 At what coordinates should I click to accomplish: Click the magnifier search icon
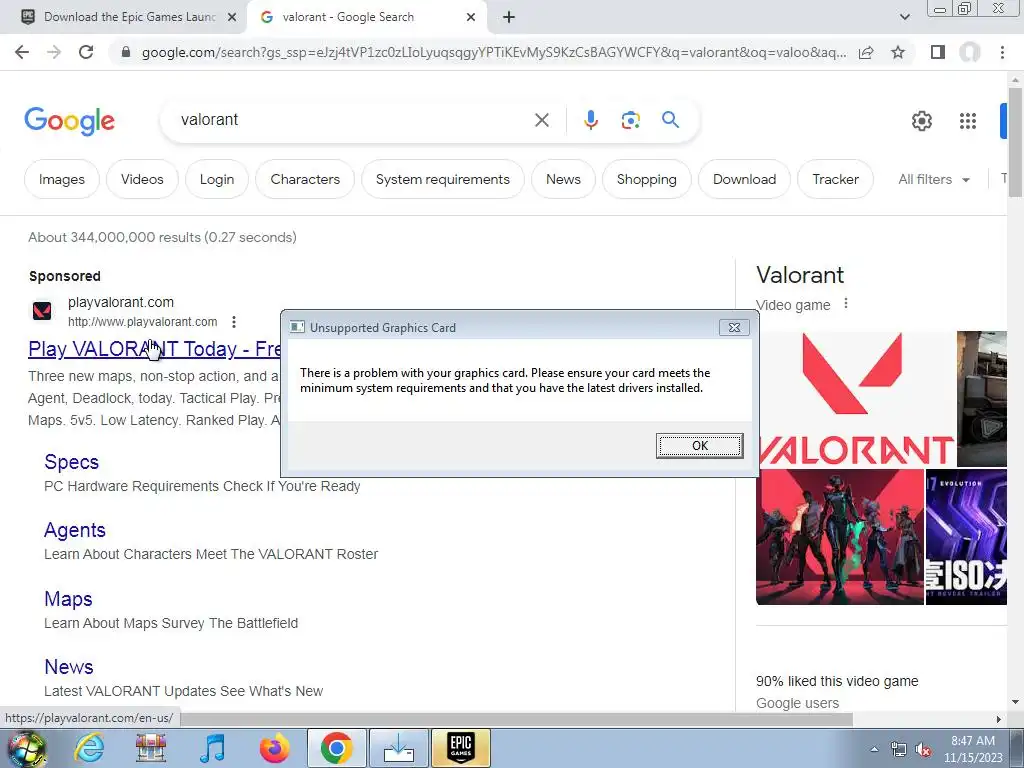coord(670,120)
